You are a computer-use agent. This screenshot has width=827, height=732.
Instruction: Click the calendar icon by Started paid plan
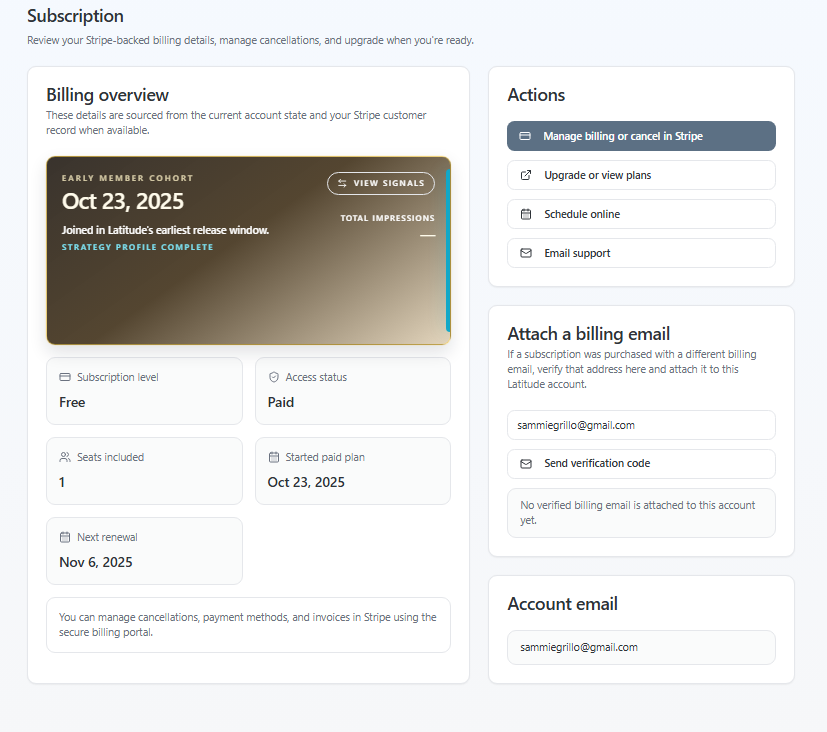[x=273, y=457]
